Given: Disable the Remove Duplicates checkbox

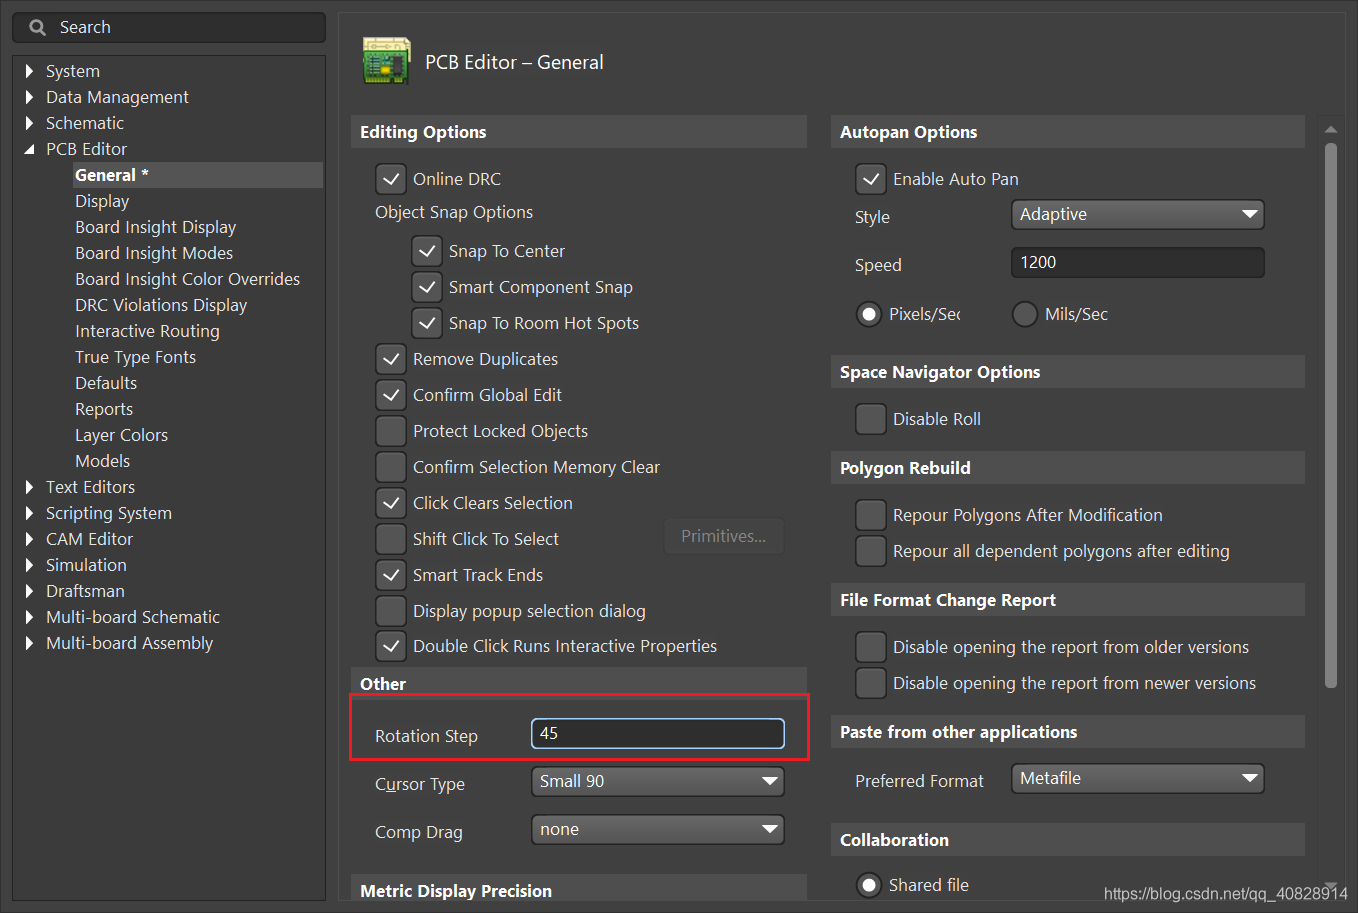Looking at the screenshot, I should [391, 359].
